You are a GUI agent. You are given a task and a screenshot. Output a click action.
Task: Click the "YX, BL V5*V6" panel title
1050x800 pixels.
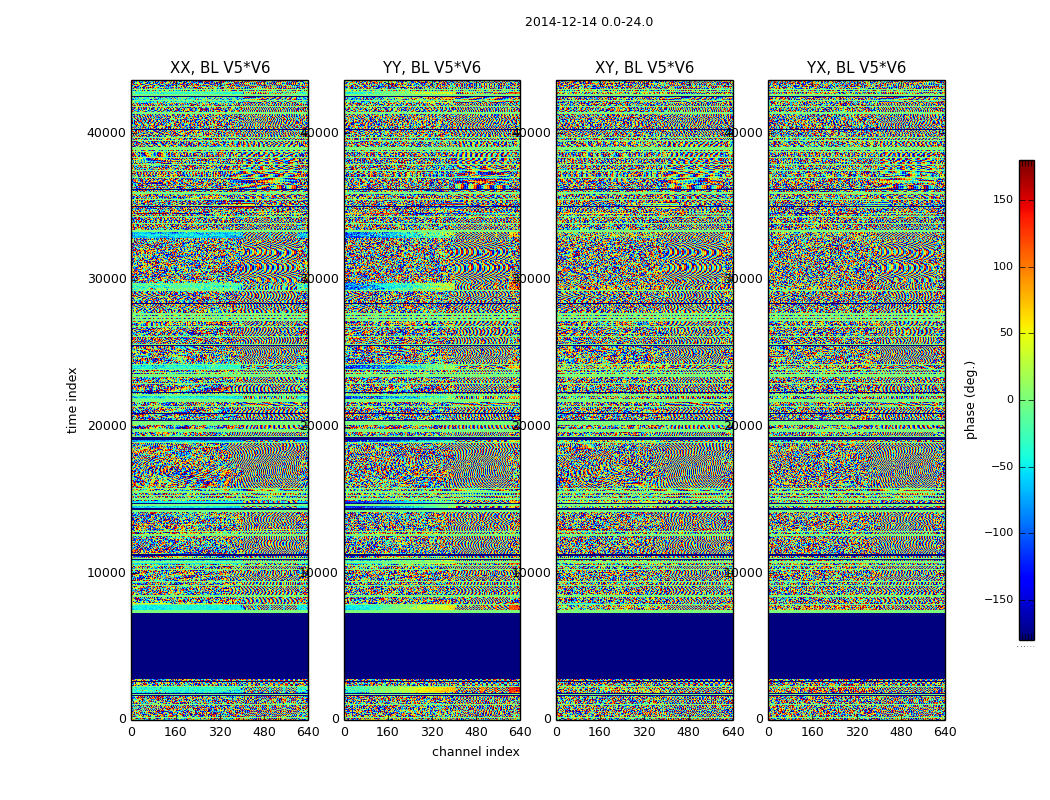[856, 68]
